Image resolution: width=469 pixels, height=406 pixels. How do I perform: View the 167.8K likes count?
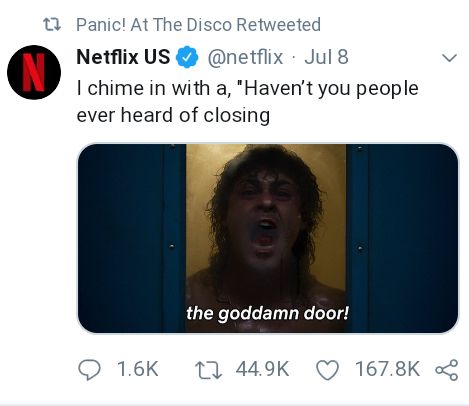pyautogui.click(x=387, y=369)
